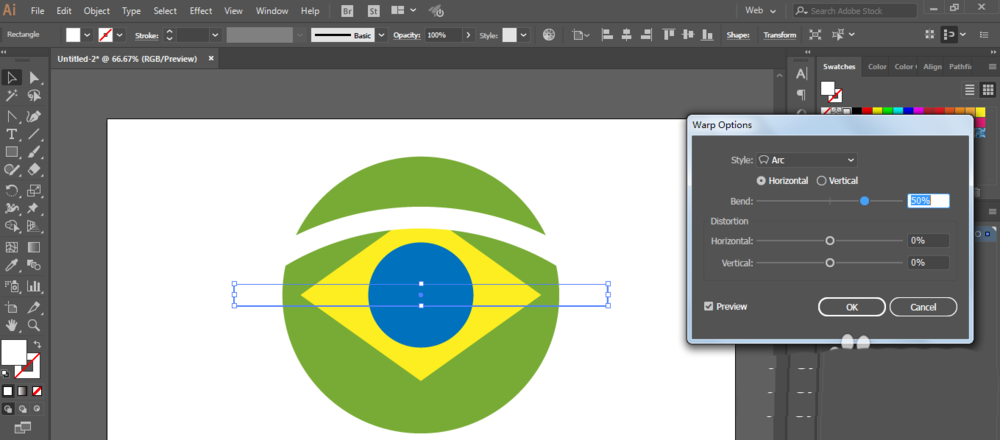Select the Direct Selection tool

[x=34, y=78]
